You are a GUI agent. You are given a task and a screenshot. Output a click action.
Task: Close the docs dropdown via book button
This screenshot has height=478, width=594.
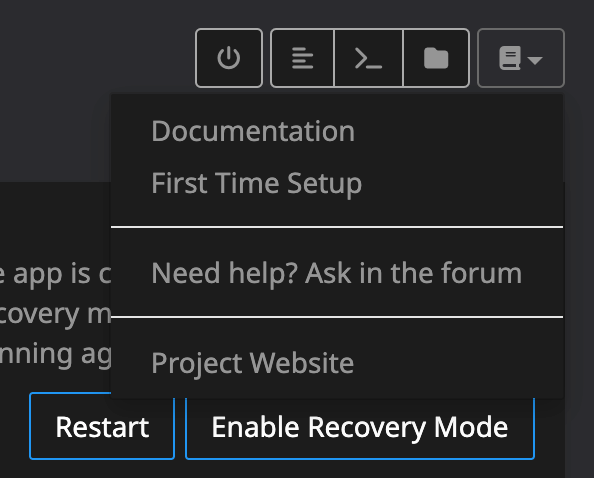coord(521,58)
